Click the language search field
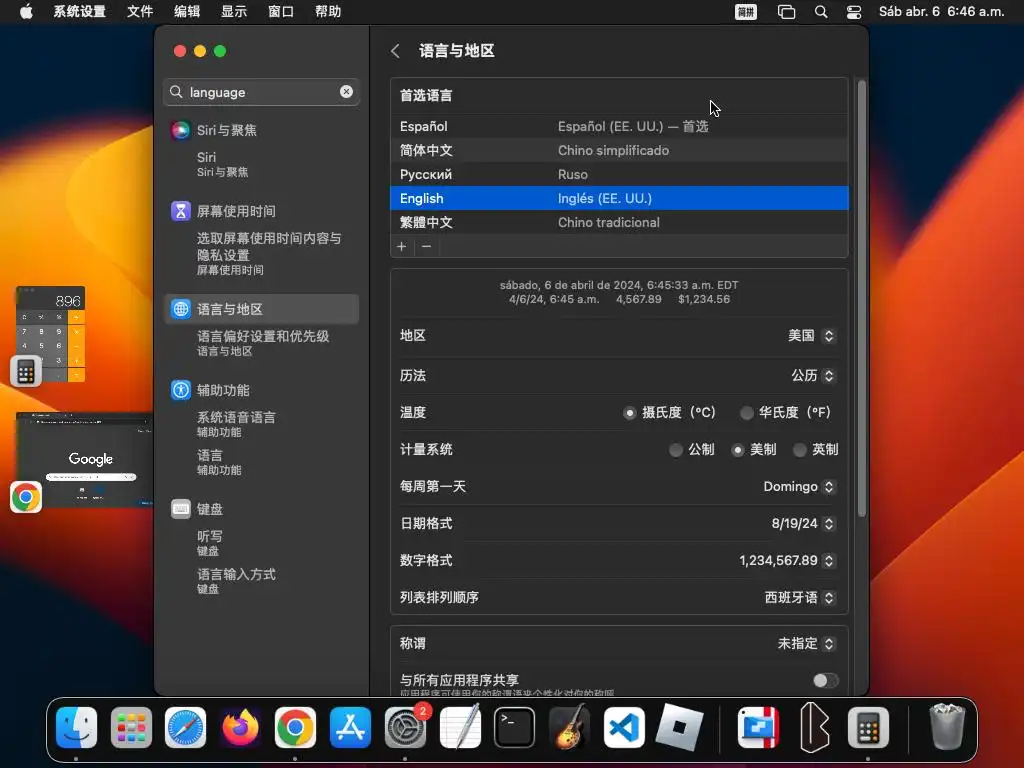The height and width of the screenshot is (768, 1024). click(261, 92)
